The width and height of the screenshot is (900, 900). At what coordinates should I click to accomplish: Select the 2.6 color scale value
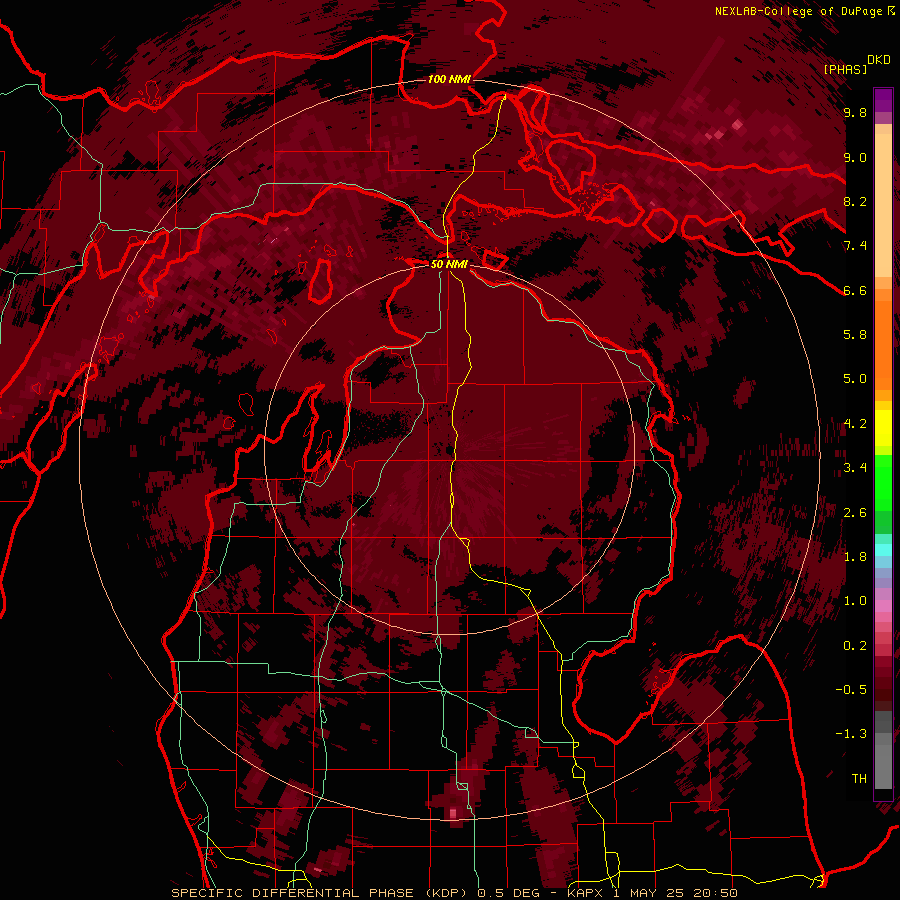855,512
